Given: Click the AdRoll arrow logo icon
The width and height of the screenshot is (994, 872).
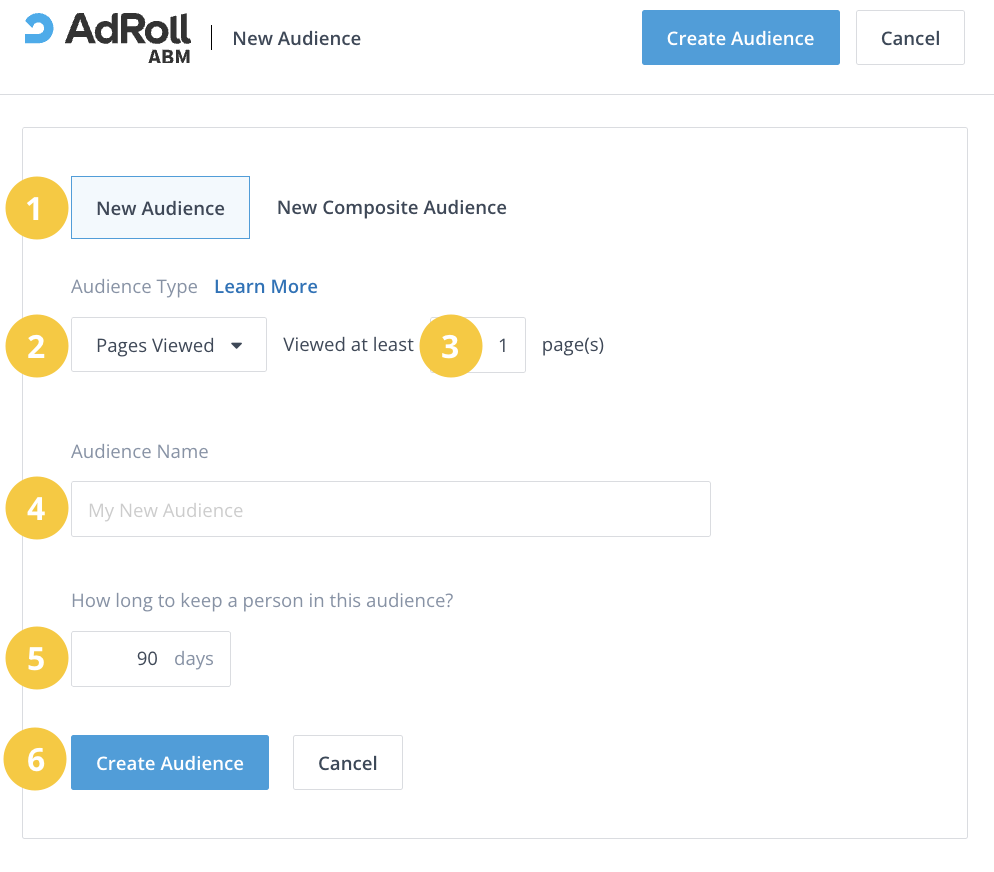Looking at the screenshot, I should 39,29.
